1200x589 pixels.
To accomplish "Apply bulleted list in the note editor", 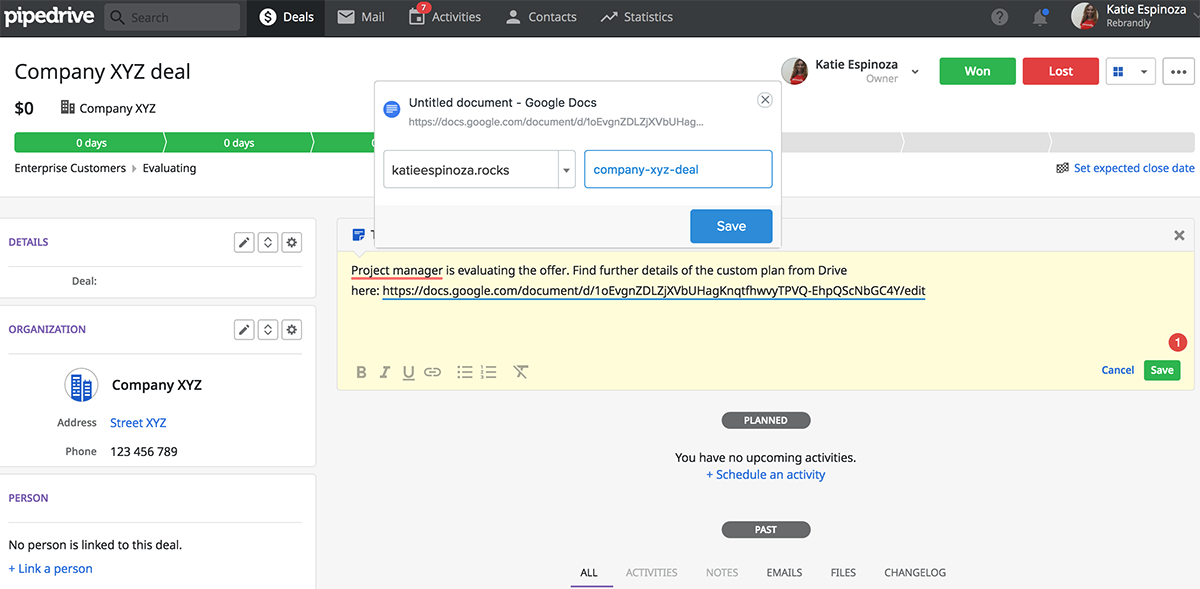I will point(465,372).
